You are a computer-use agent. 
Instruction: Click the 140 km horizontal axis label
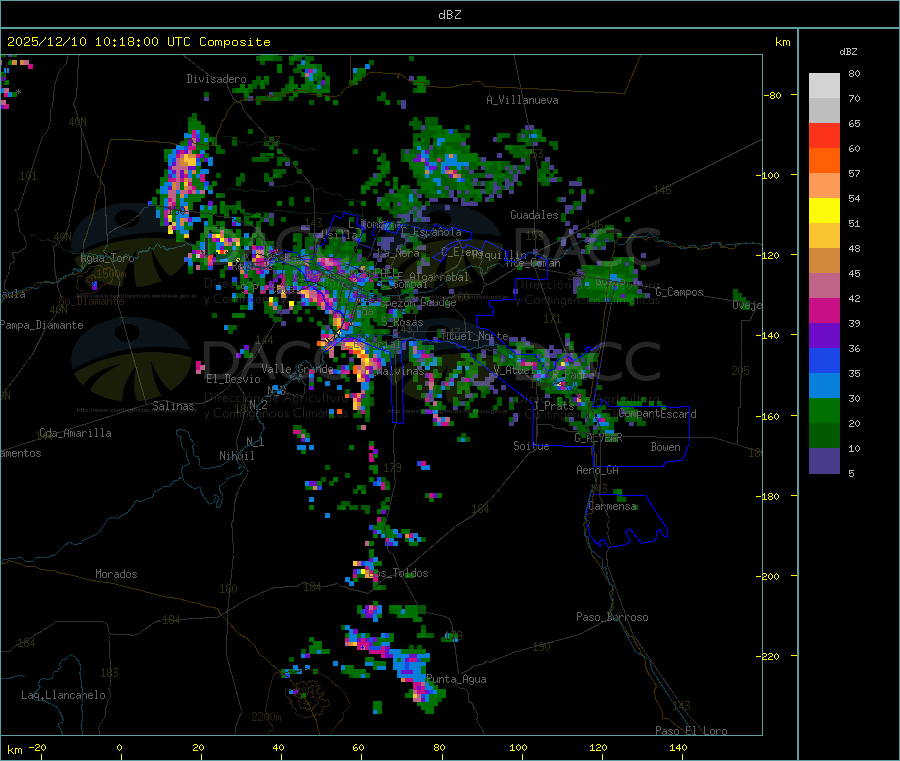click(678, 747)
